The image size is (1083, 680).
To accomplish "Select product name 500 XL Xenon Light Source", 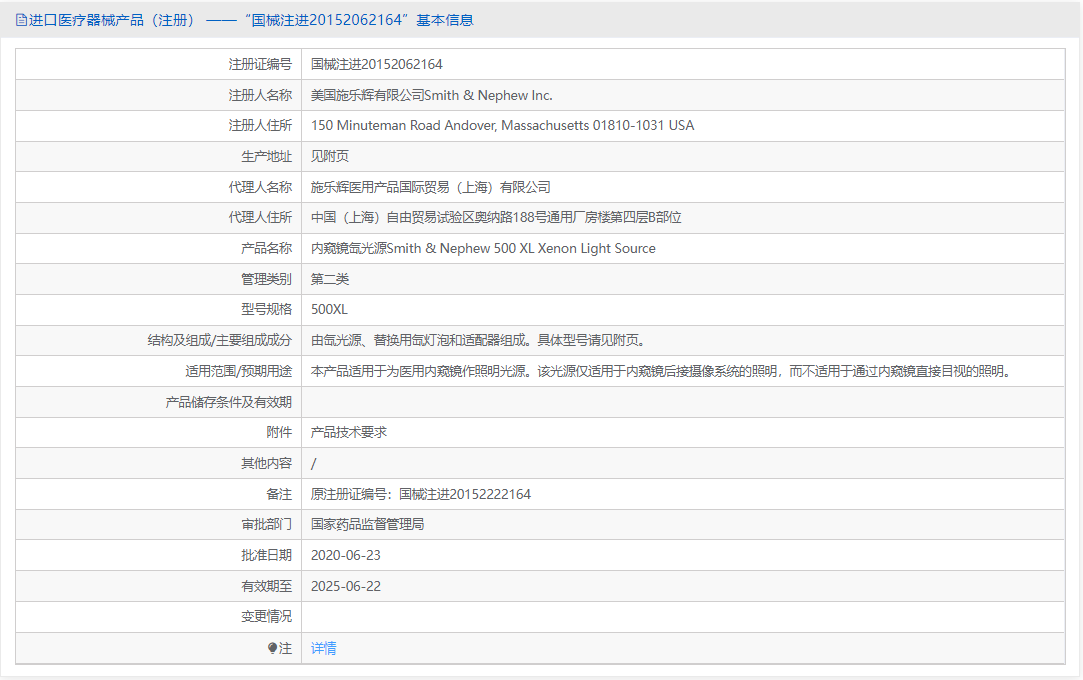I will [483, 249].
